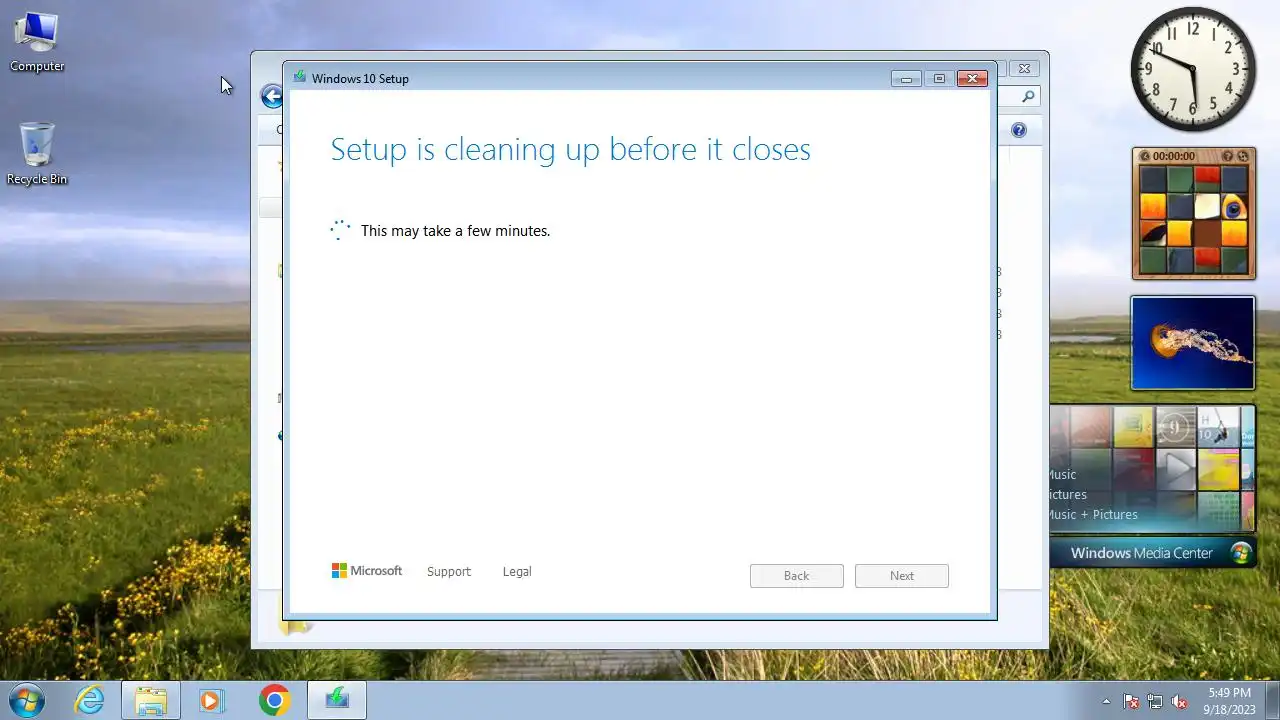This screenshot has width=1280, height=720.
Task: Close the background Explorer window
Action: (x=1024, y=69)
